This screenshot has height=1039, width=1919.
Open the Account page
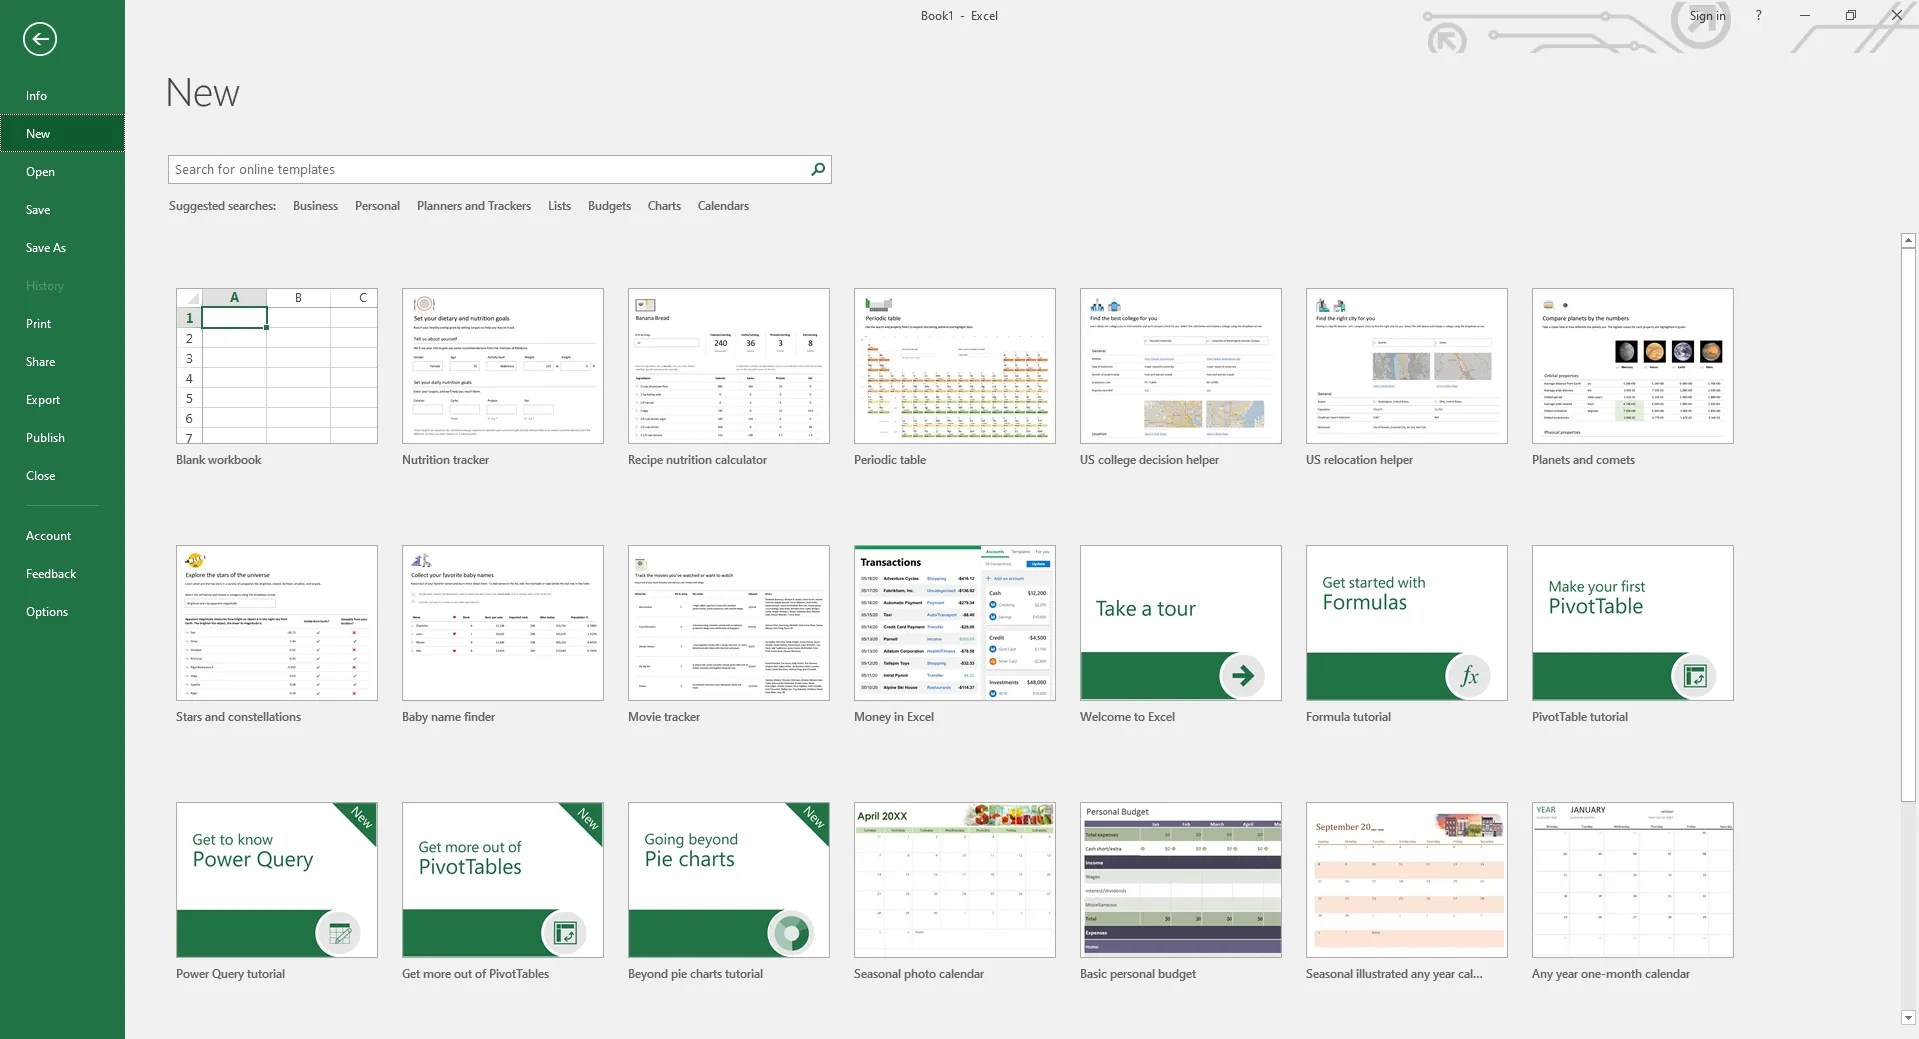(62, 536)
